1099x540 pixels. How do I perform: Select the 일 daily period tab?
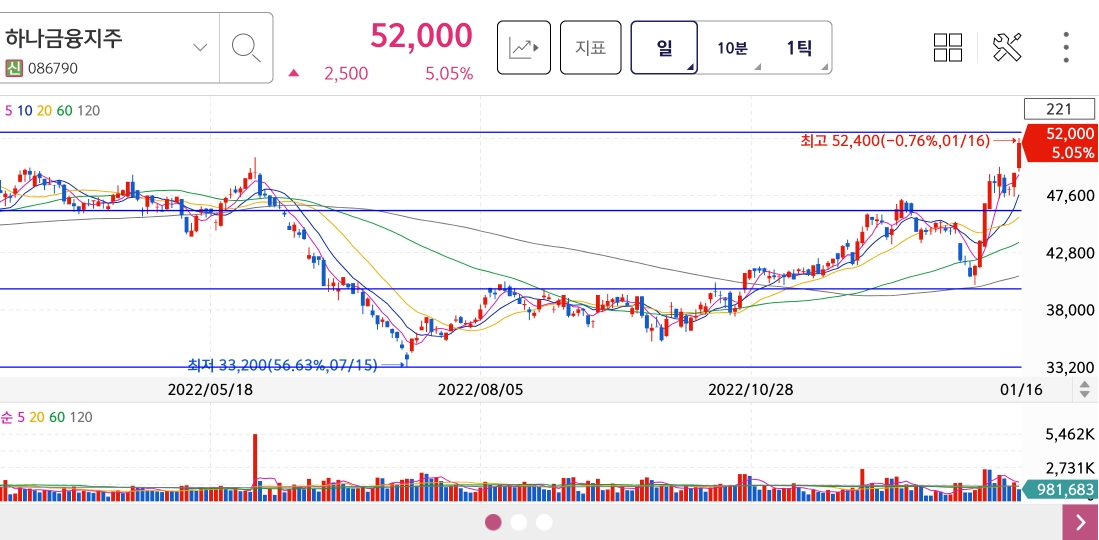664,48
